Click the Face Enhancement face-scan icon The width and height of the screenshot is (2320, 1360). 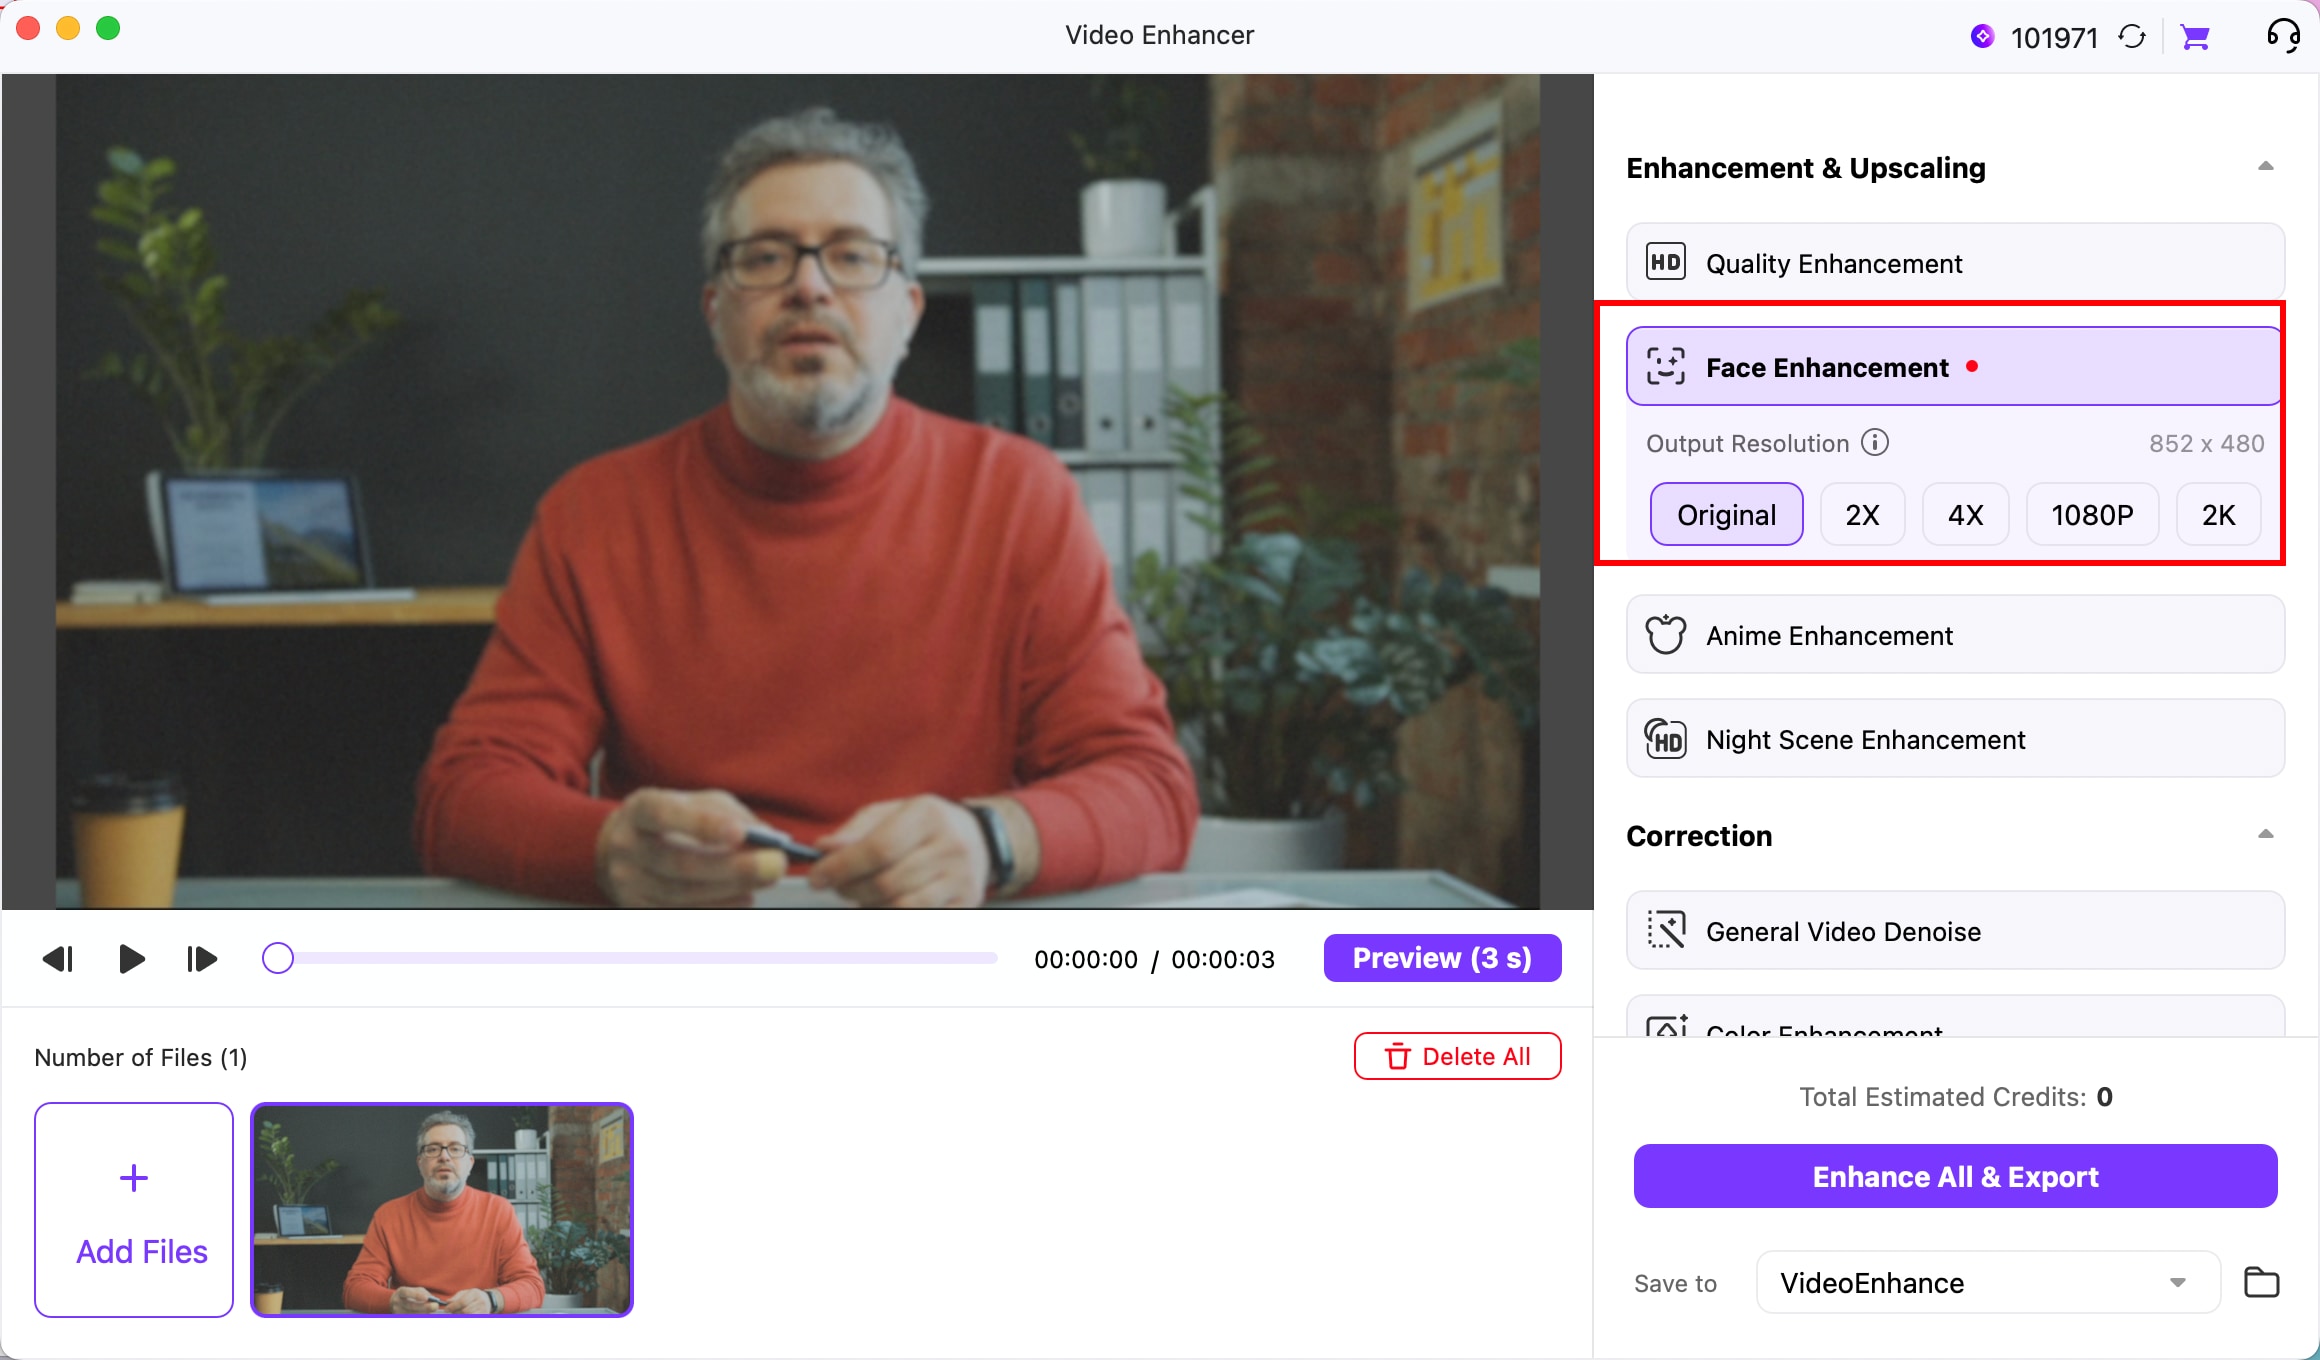[1666, 366]
